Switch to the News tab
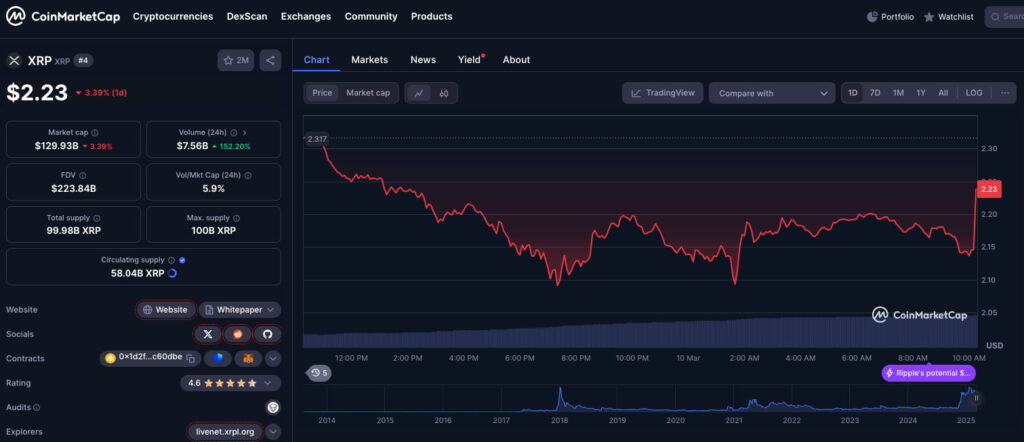 pyautogui.click(x=423, y=59)
